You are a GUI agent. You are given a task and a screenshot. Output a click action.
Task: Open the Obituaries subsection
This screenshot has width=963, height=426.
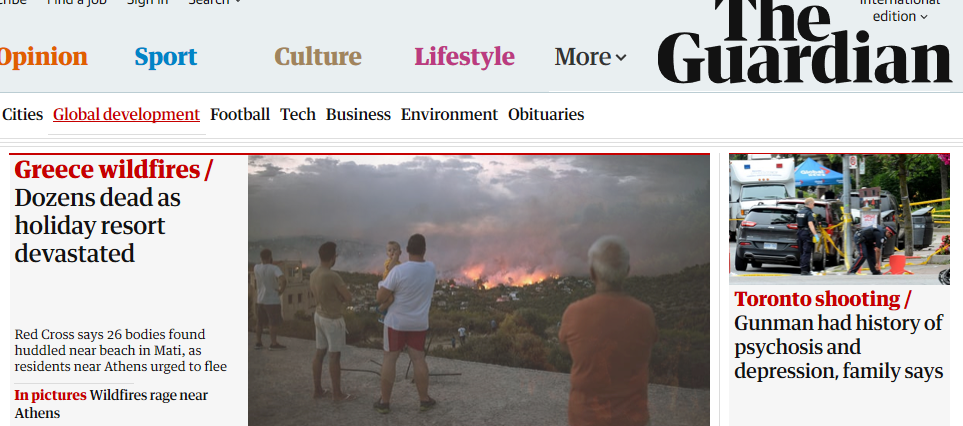(x=546, y=115)
